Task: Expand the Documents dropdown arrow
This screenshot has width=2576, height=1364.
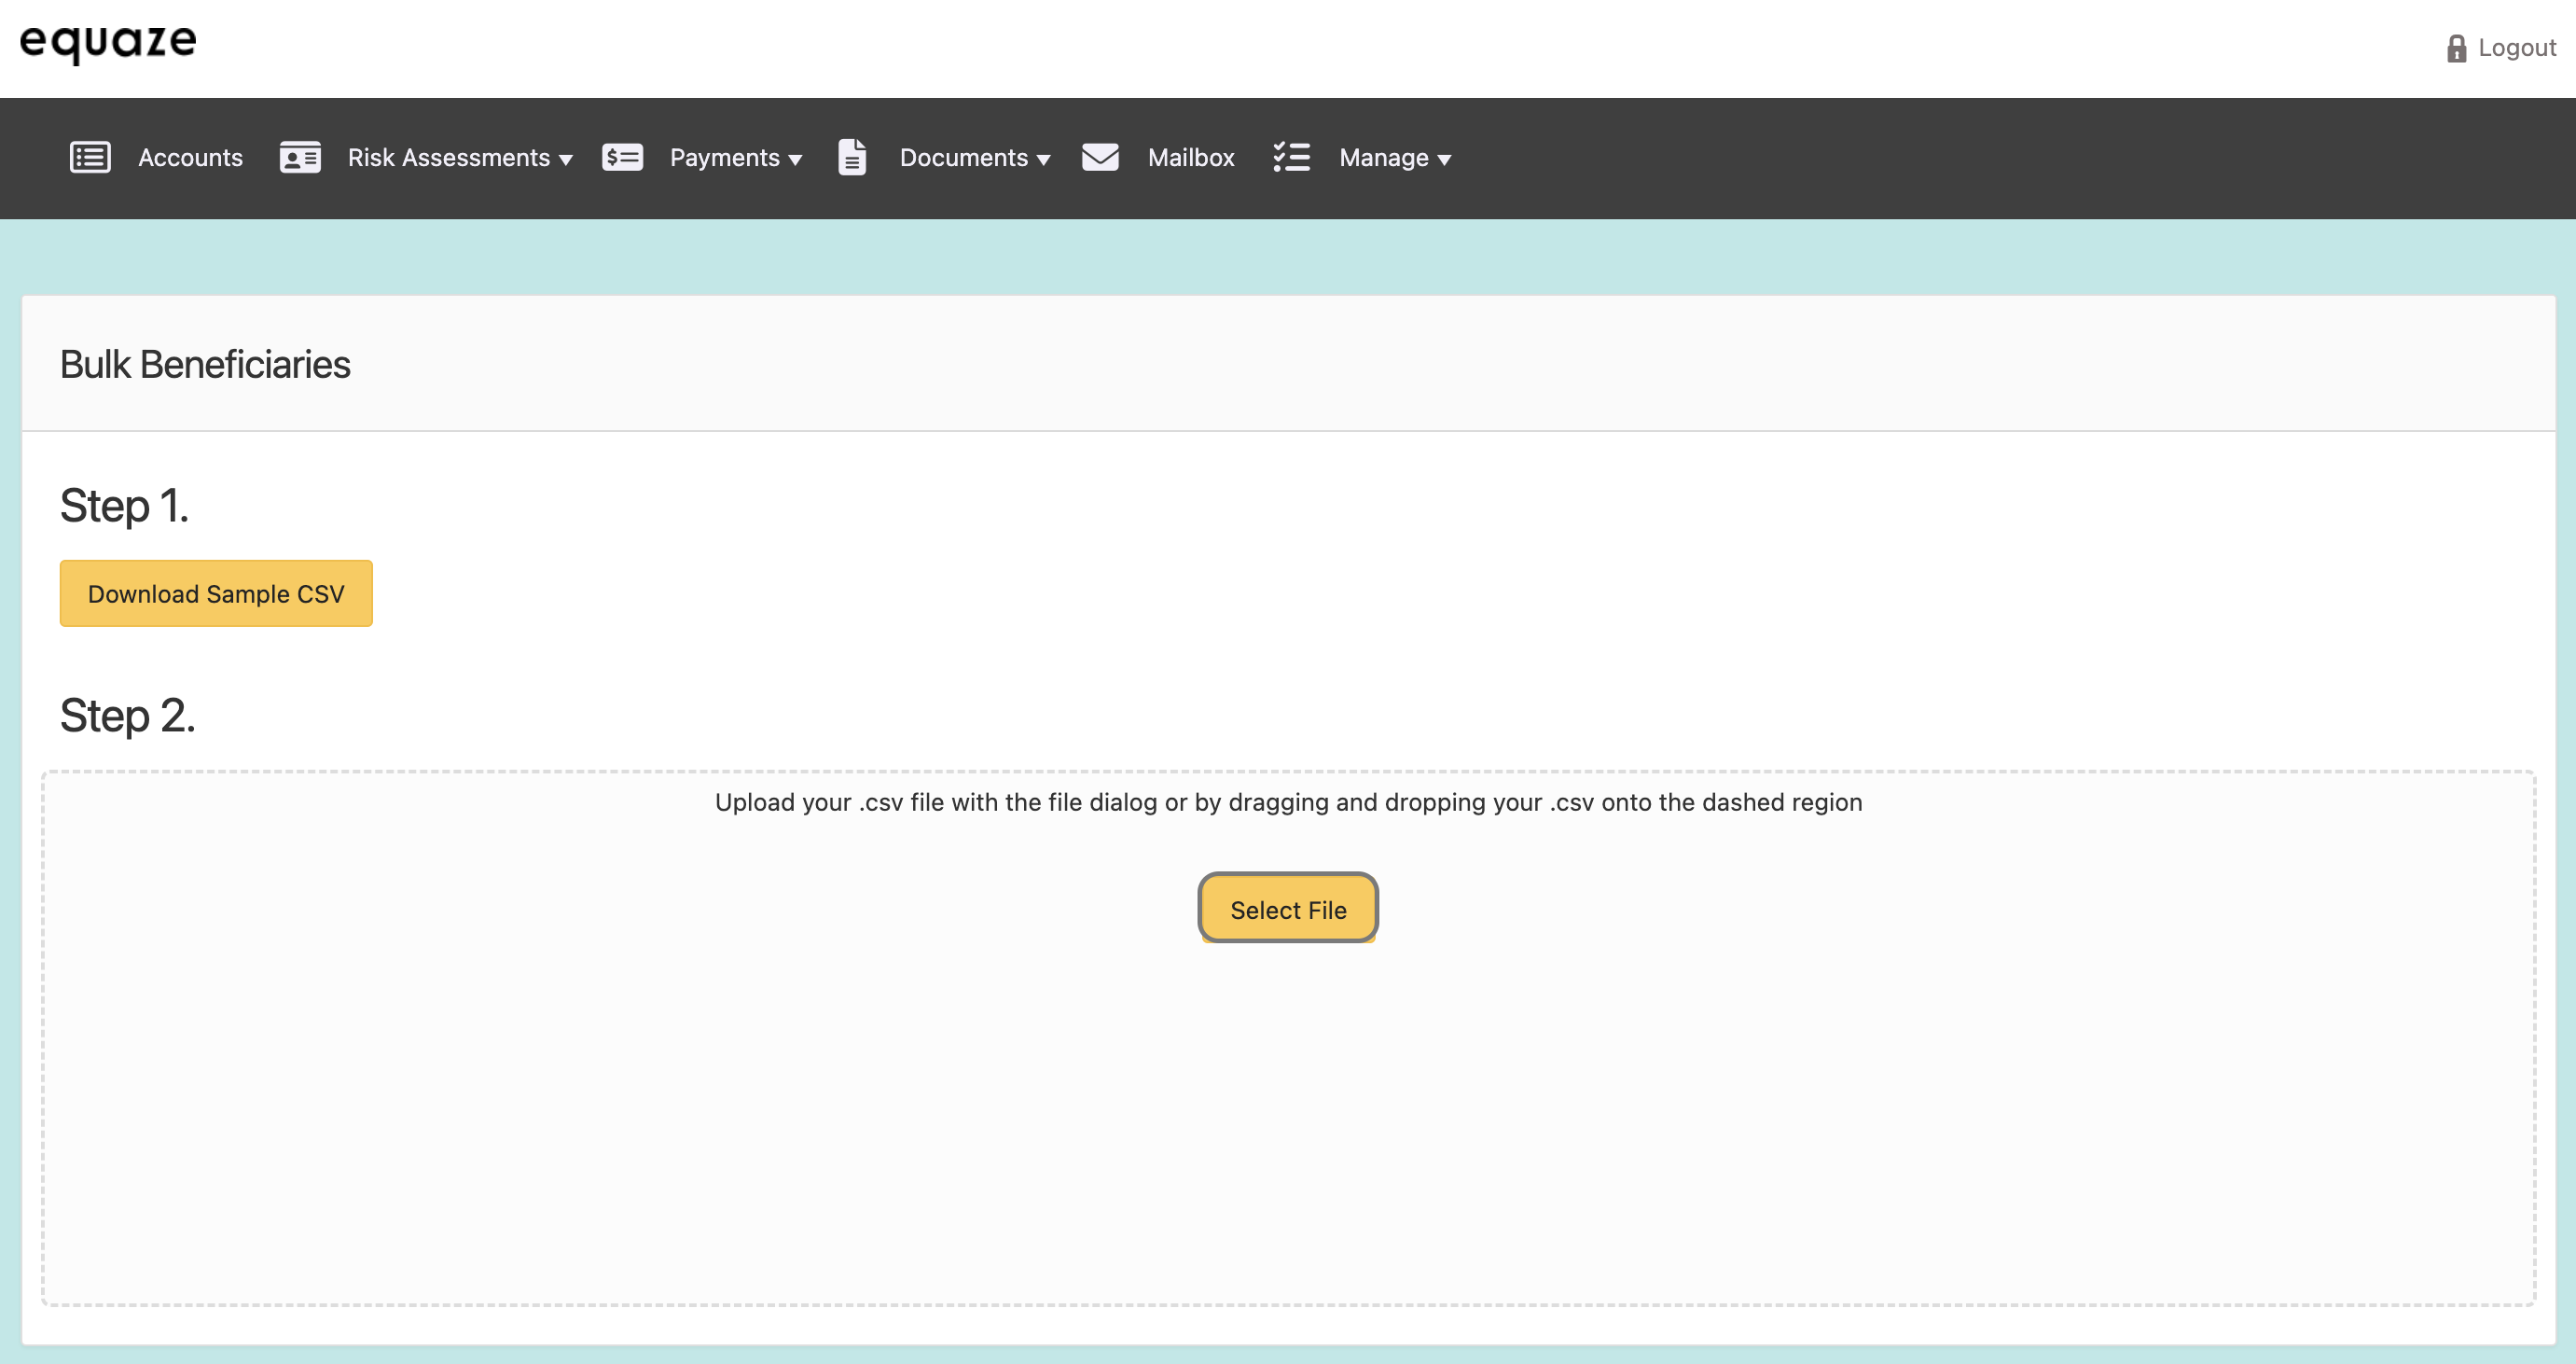Action: (1044, 160)
